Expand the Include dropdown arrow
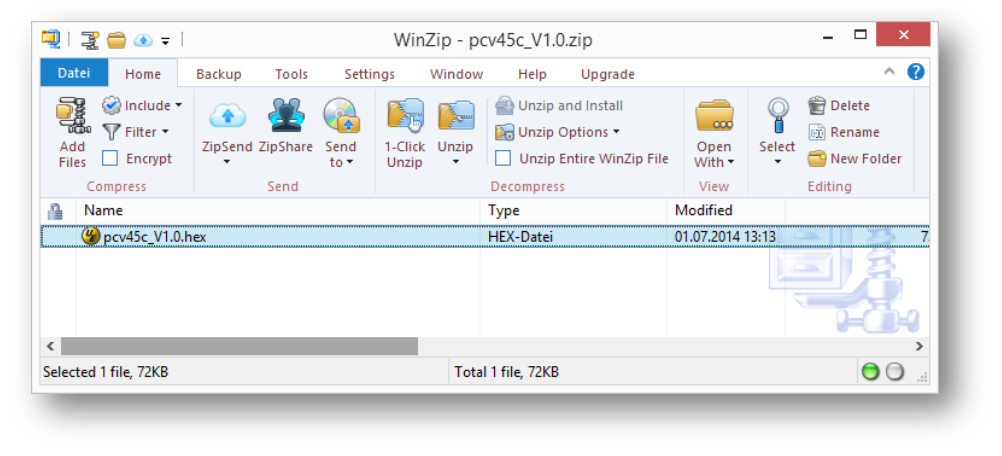The height and width of the screenshot is (456, 1002). pos(178,105)
